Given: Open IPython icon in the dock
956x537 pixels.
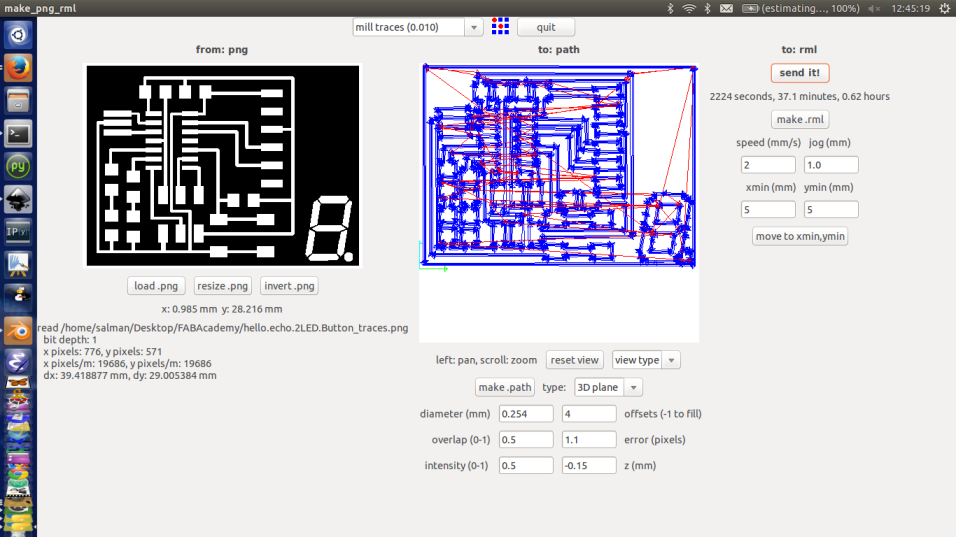Looking at the screenshot, I should [x=18, y=232].
